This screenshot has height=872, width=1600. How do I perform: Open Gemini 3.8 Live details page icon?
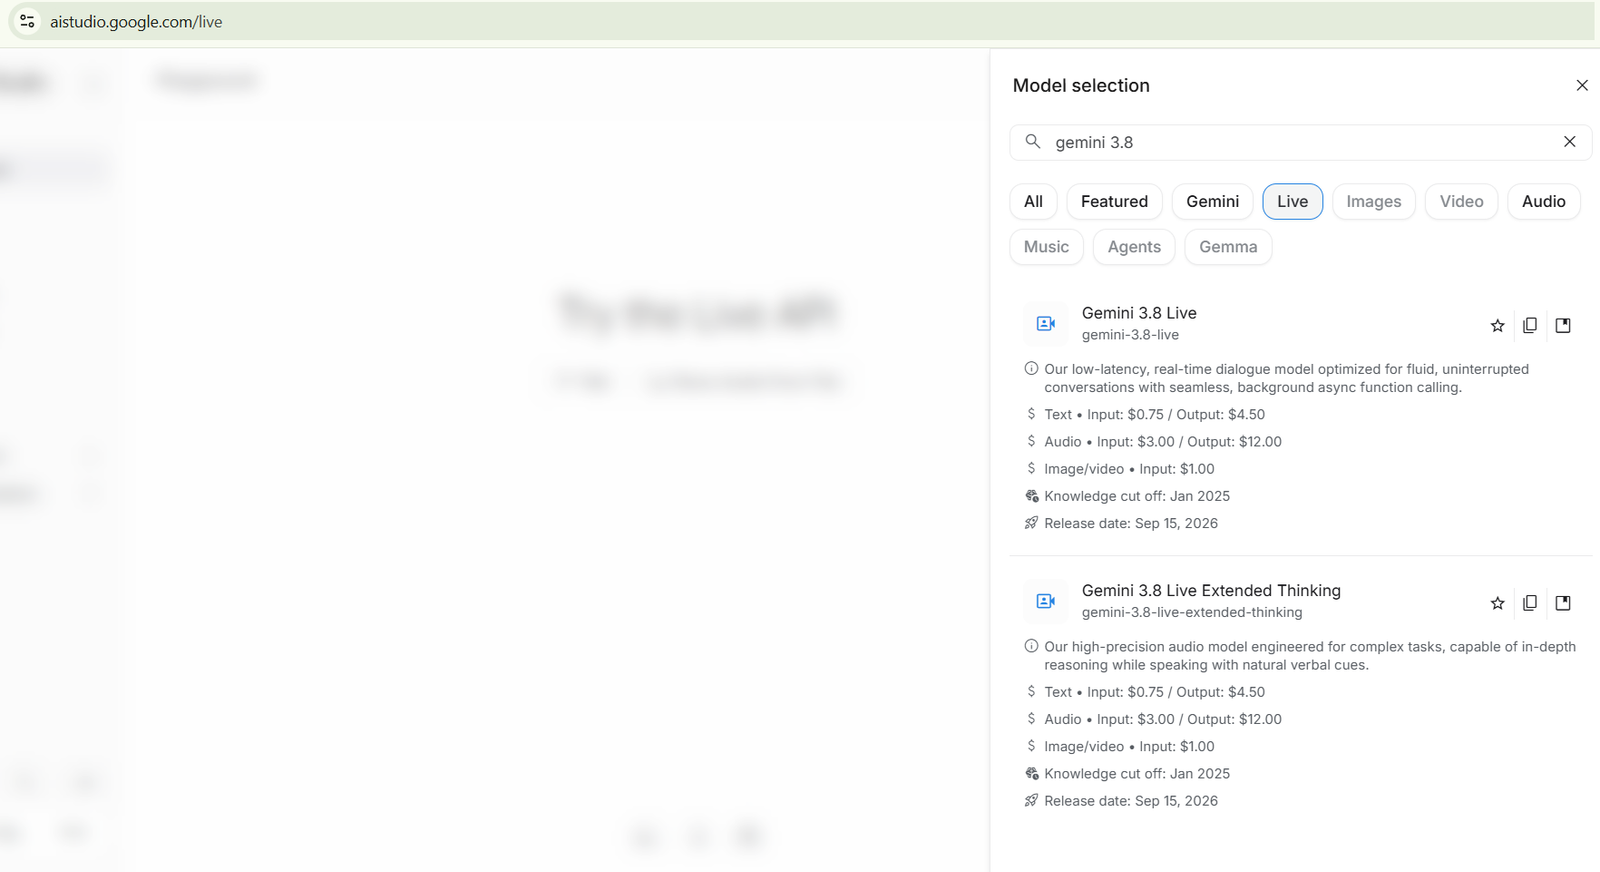pos(1563,325)
